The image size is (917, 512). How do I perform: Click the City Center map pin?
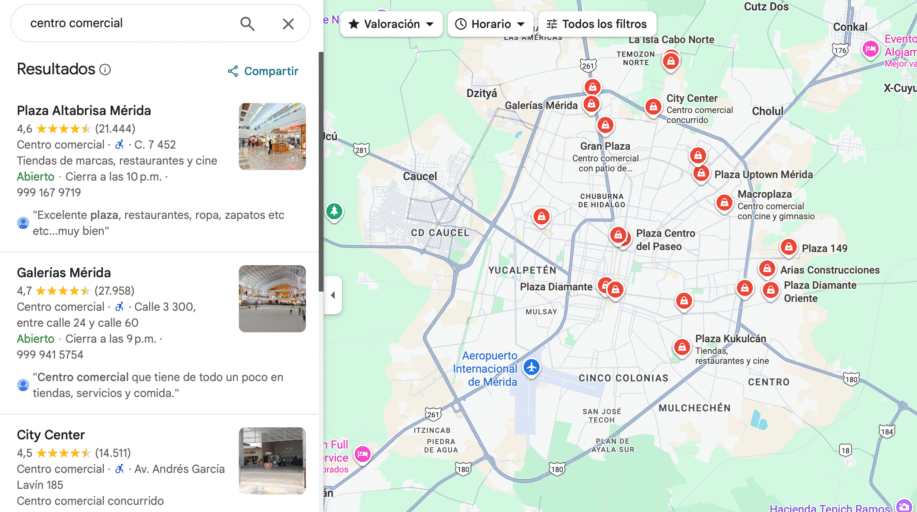click(653, 107)
